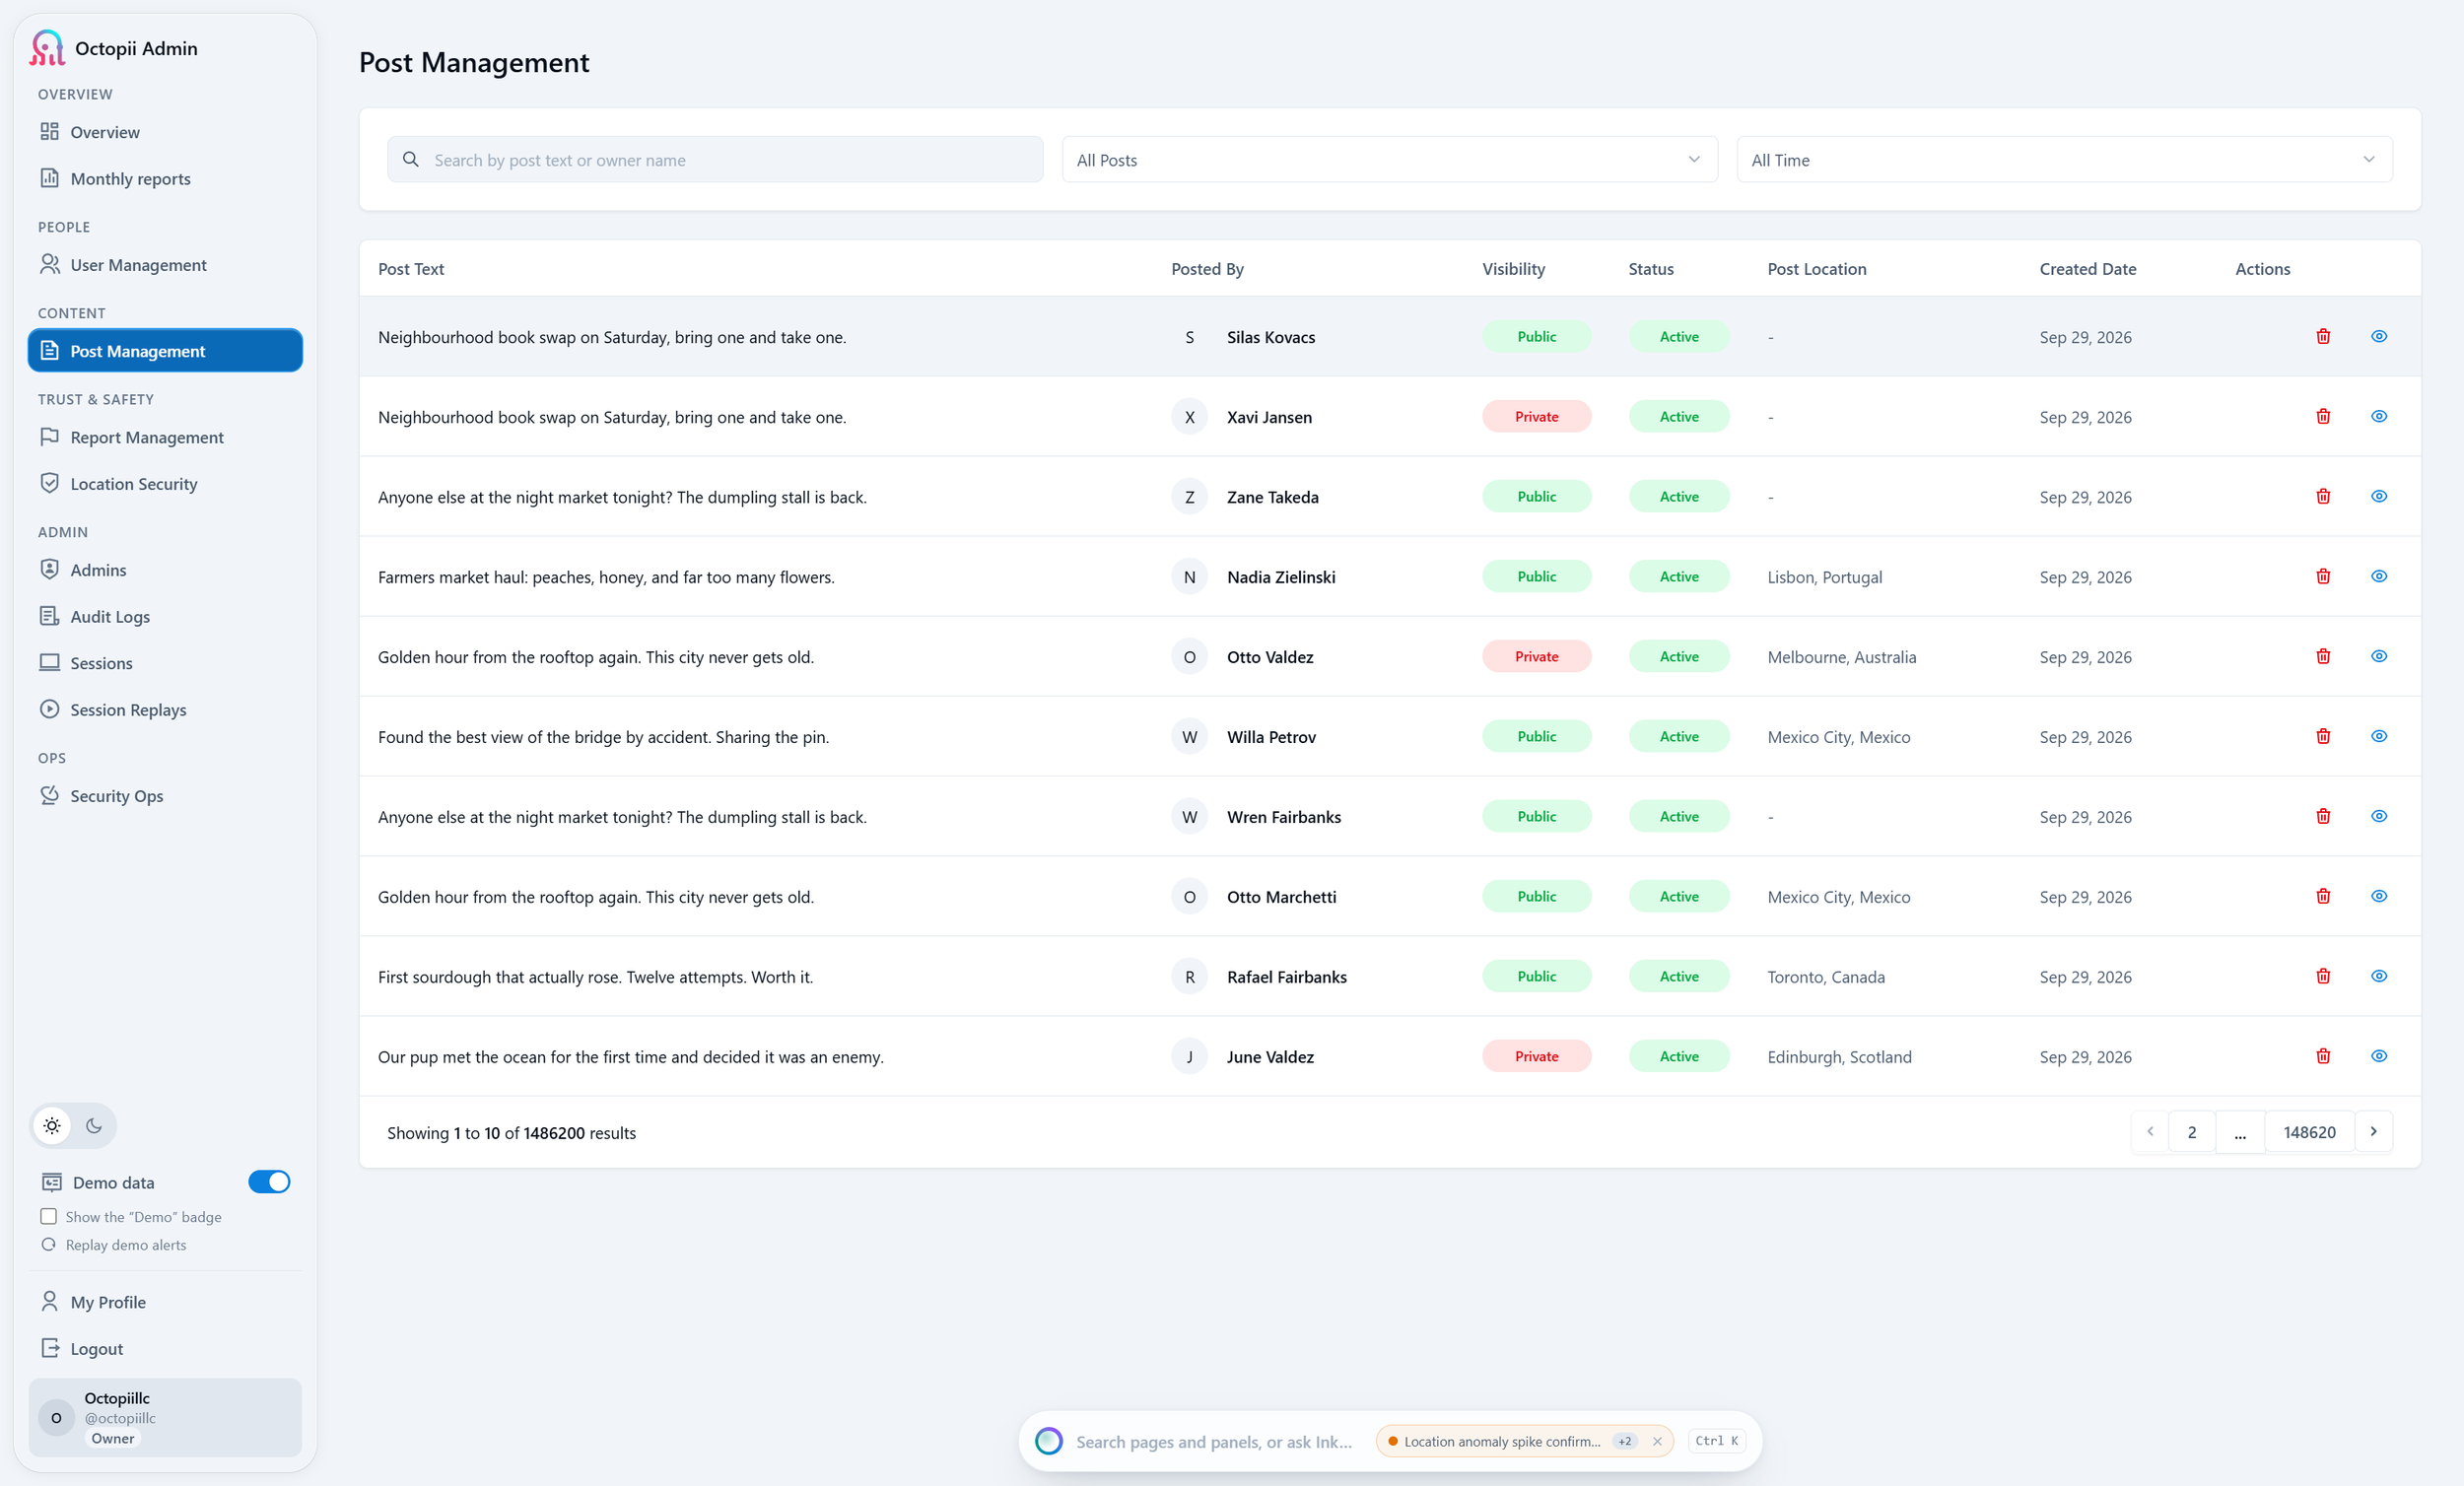Click the Octopii Admin logo
Image resolution: width=2464 pixels, height=1486 pixels.
coord(47,48)
